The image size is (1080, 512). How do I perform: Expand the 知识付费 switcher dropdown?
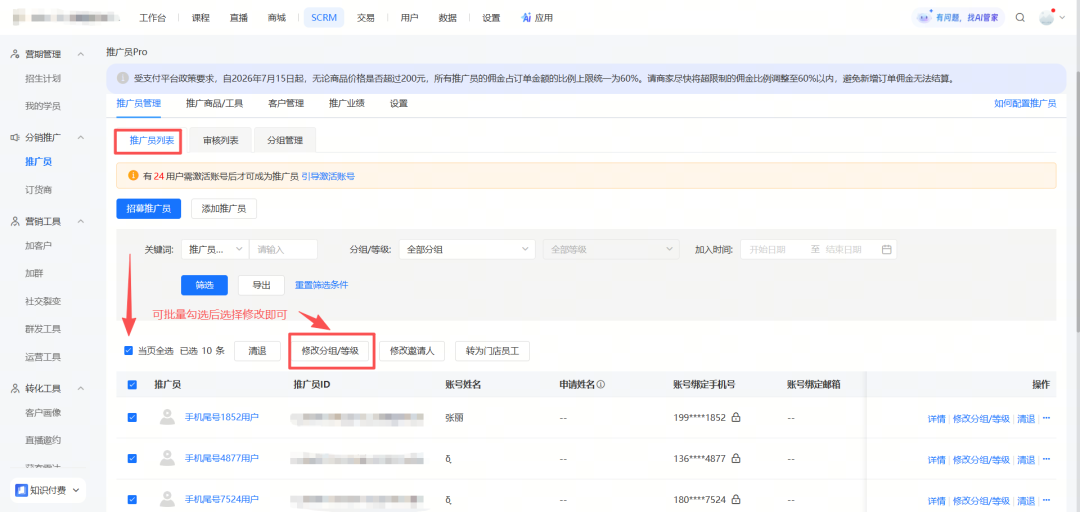[75, 490]
